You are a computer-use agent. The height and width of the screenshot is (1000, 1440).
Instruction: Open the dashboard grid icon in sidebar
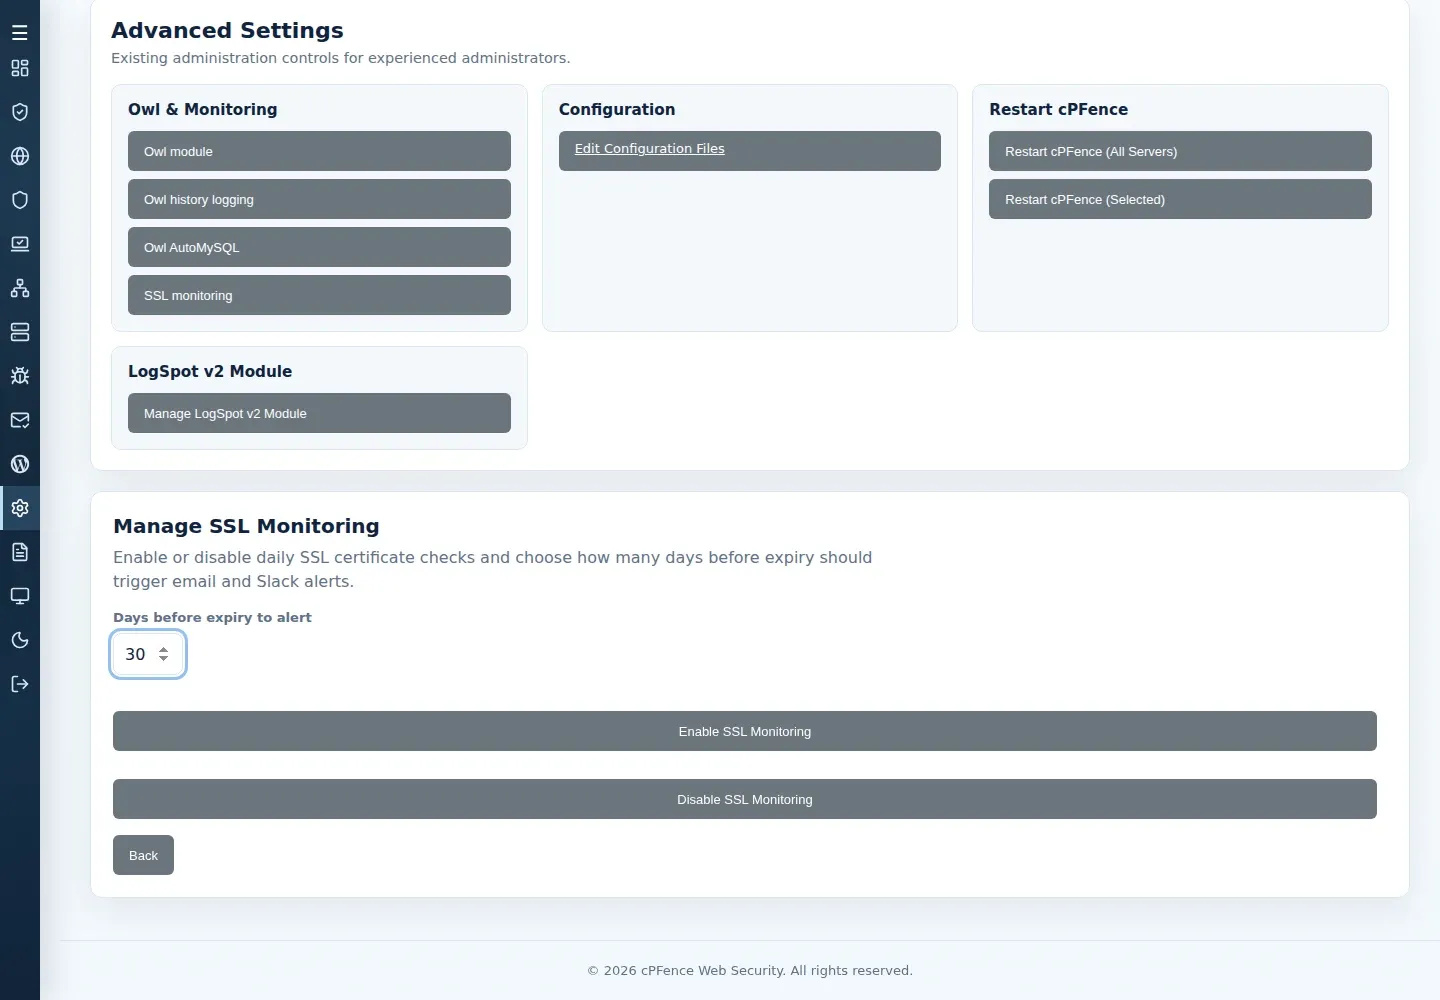[20, 68]
